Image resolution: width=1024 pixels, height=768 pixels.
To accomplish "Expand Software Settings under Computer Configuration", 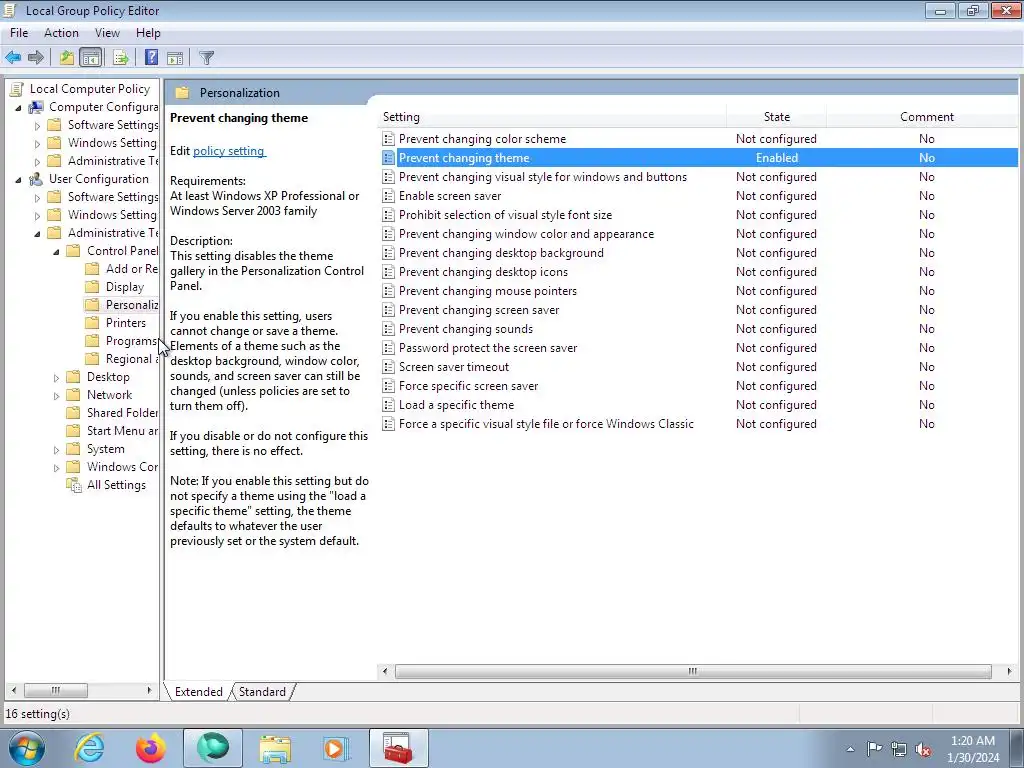I will point(37,125).
